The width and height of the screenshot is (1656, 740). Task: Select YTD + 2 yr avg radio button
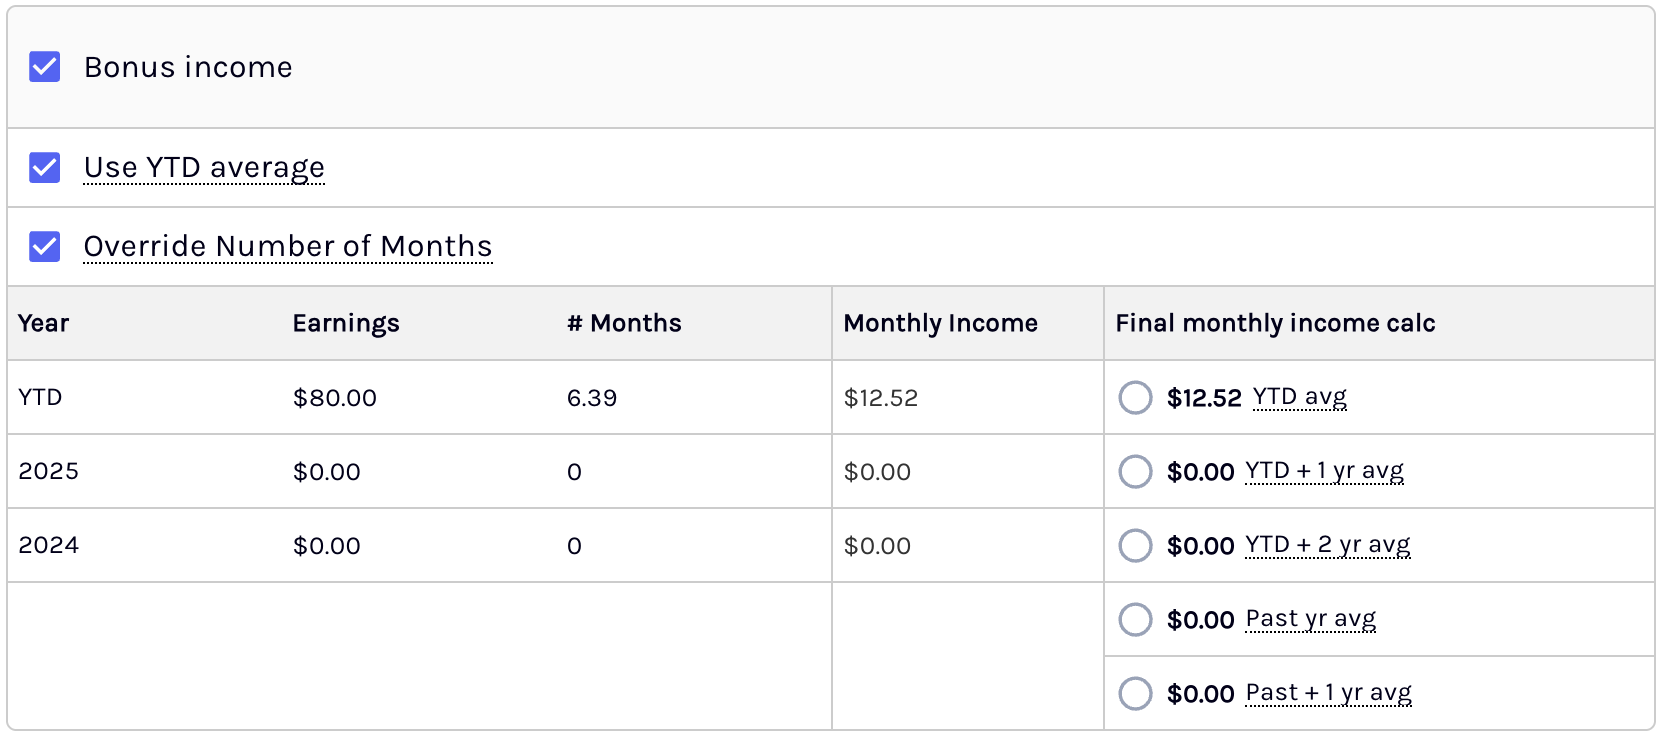pos(1135,545)
